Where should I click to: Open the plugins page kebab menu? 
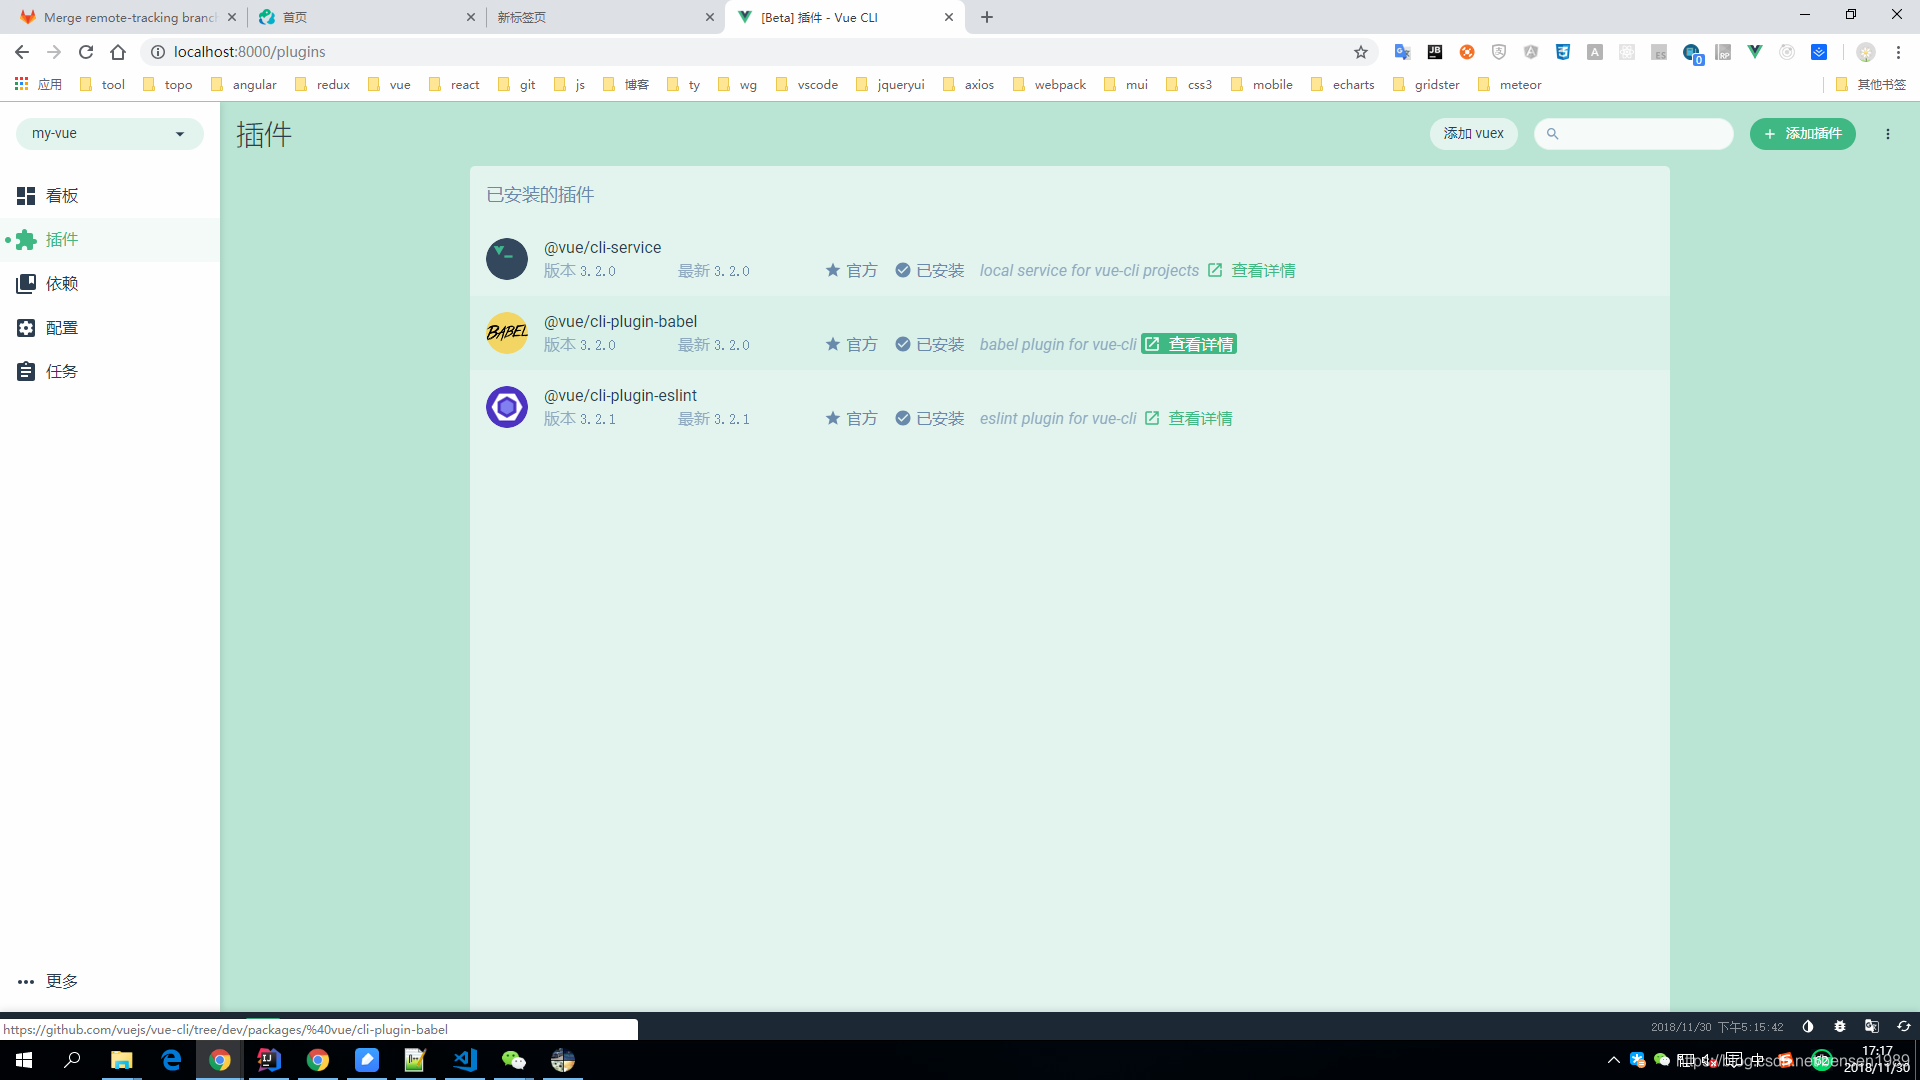(1888, 134)
